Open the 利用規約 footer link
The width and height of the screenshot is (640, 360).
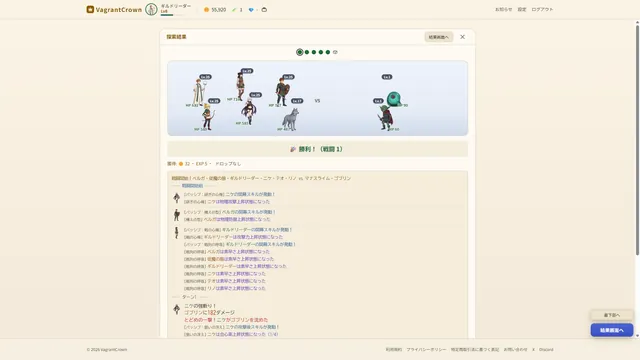[x=393, y=349]
